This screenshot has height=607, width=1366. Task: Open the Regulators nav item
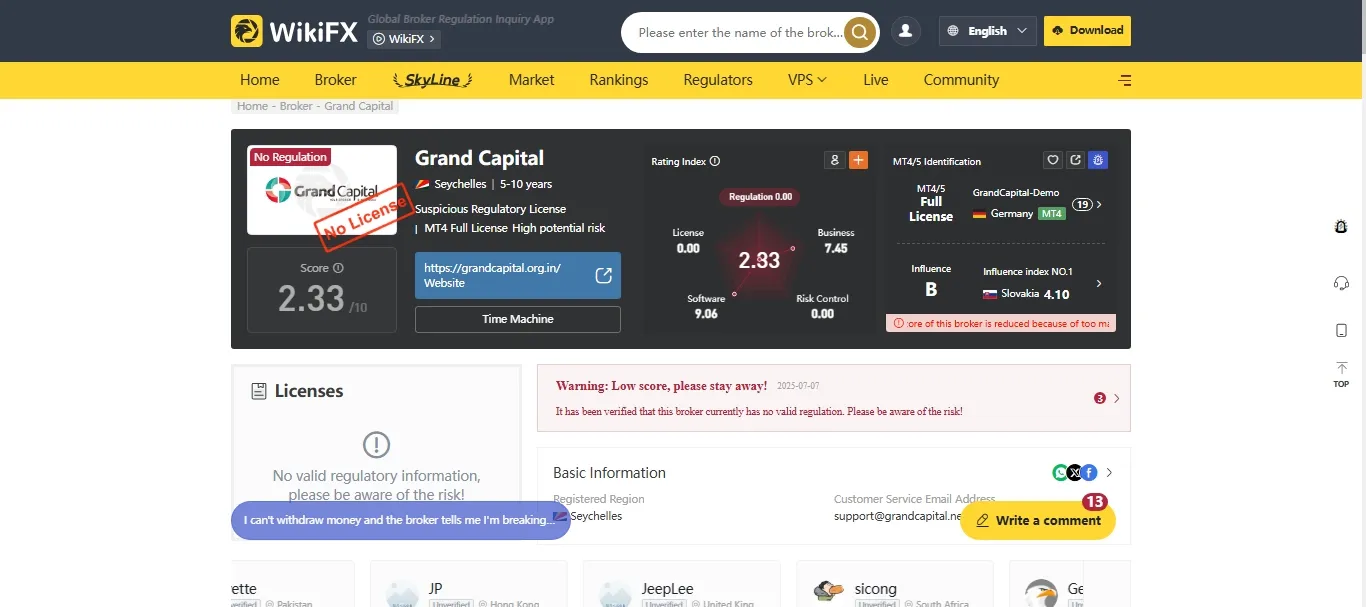coord(718,80)
